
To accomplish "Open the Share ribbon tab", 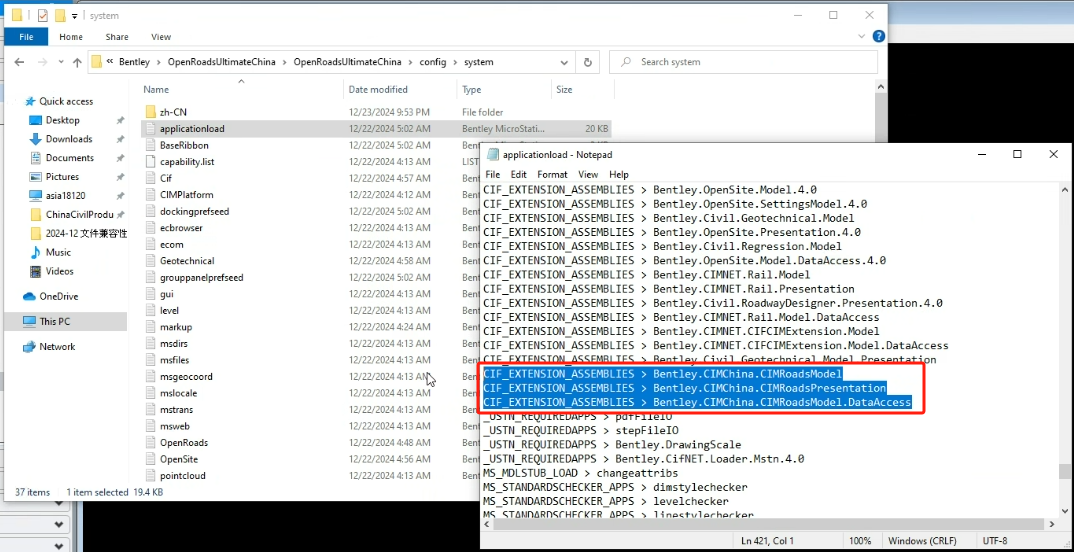I will [117, 37].
